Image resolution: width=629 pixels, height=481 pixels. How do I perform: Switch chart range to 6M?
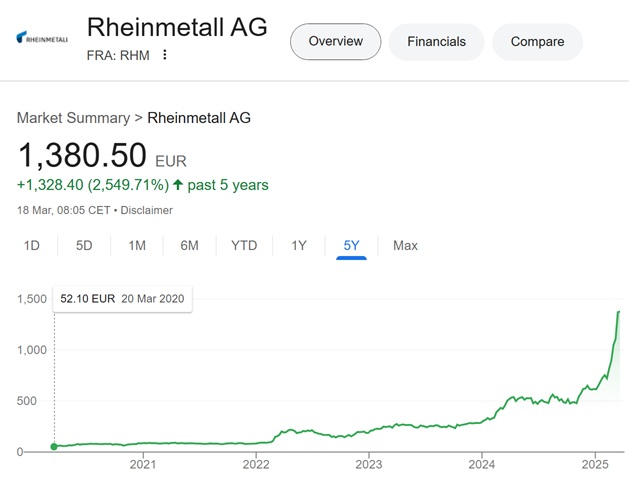(x=189, y=245)
